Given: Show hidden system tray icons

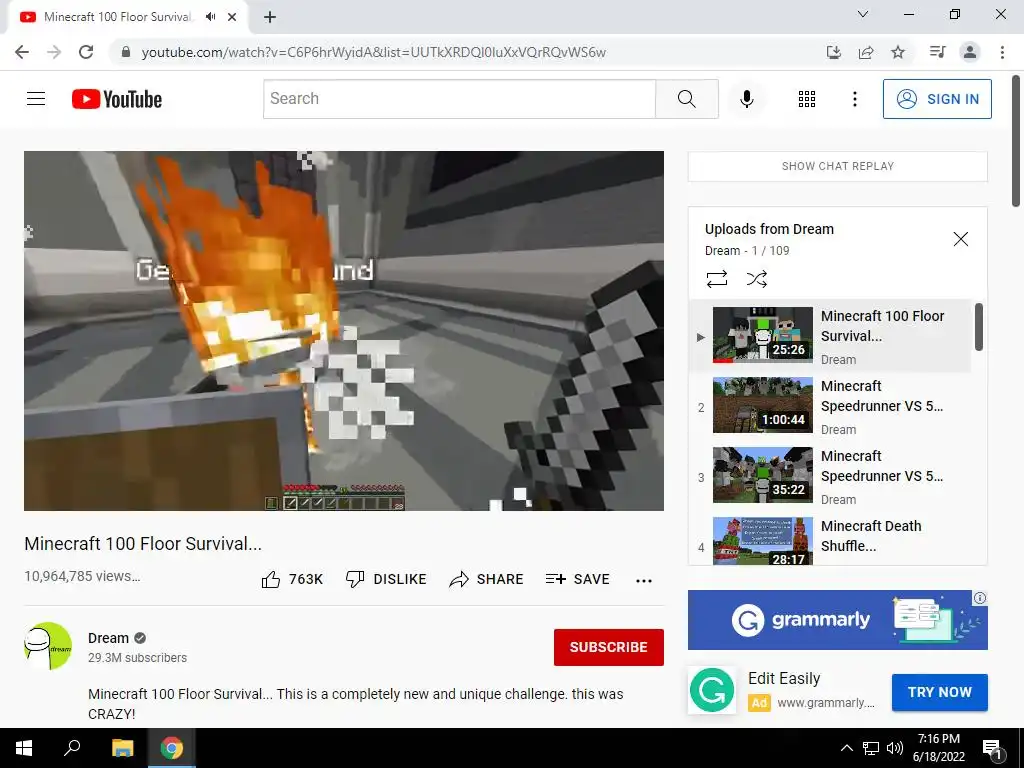Looking at the screenshot, I should (x=846, y=748).
